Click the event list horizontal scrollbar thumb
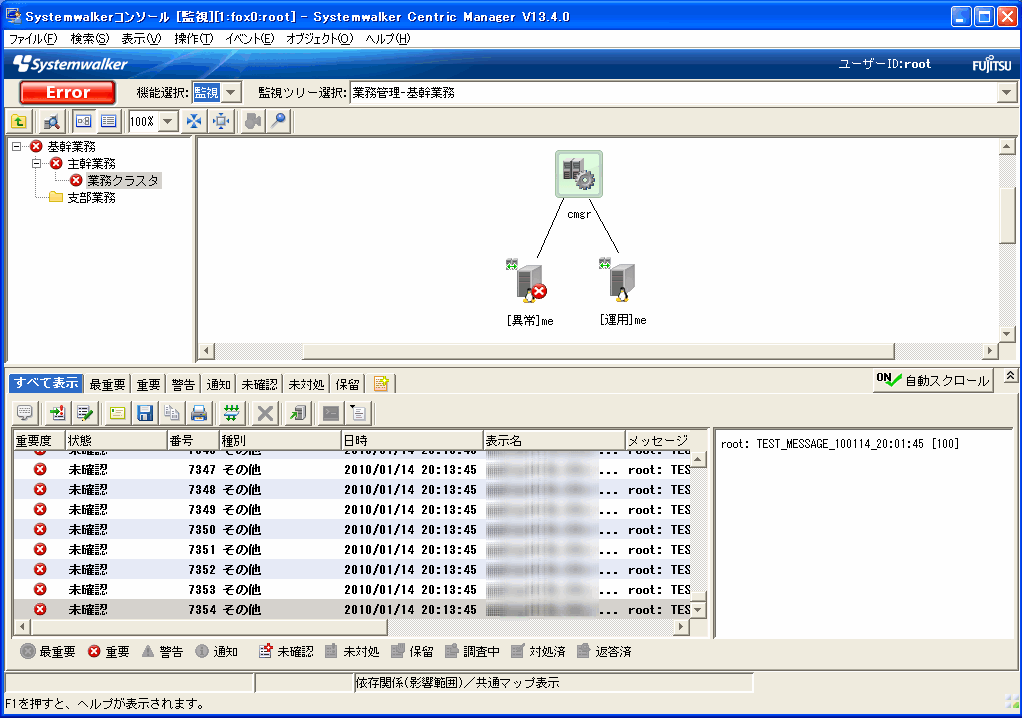 tap(209, 627)
